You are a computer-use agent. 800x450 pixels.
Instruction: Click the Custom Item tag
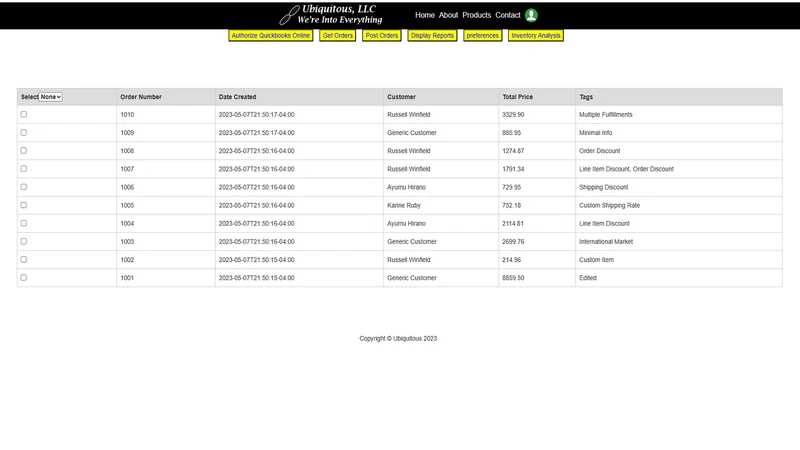pos(596,260)
